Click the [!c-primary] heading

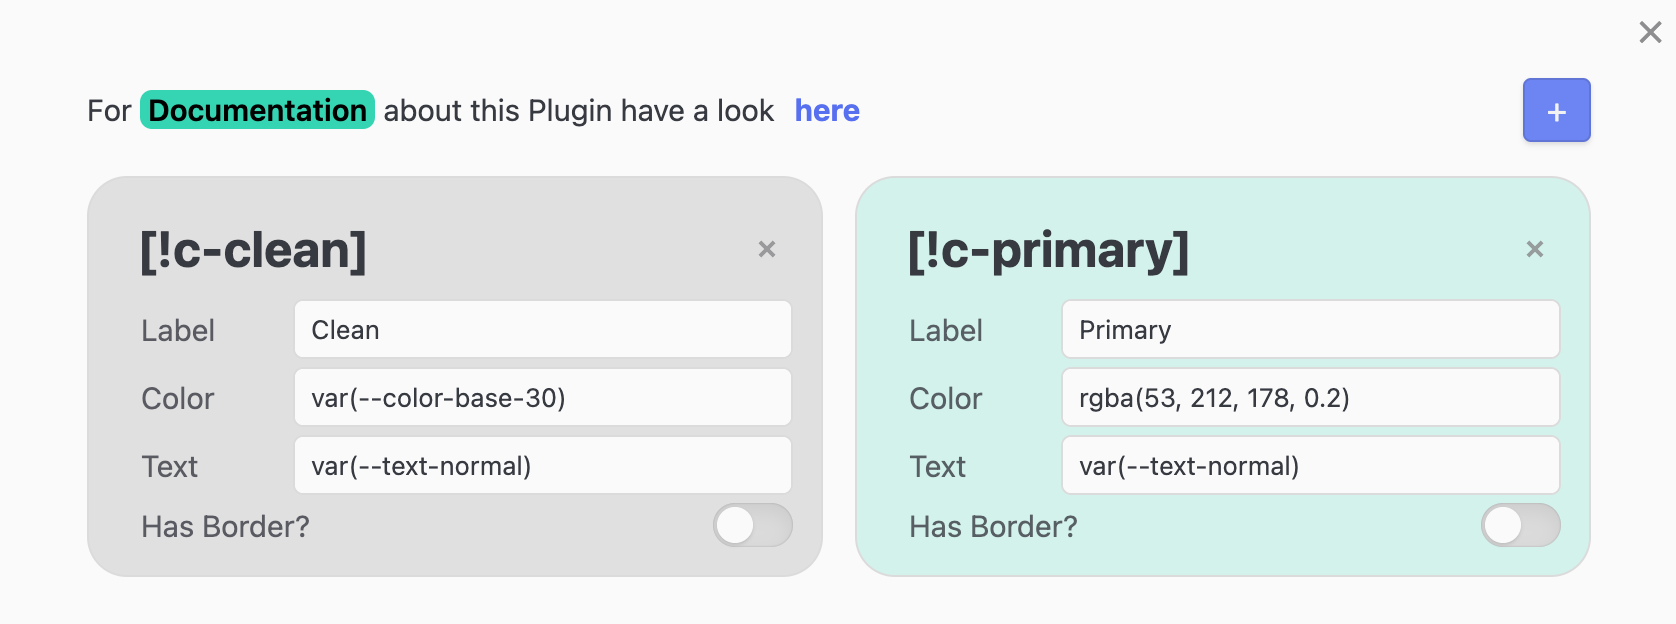[1048, 250]
